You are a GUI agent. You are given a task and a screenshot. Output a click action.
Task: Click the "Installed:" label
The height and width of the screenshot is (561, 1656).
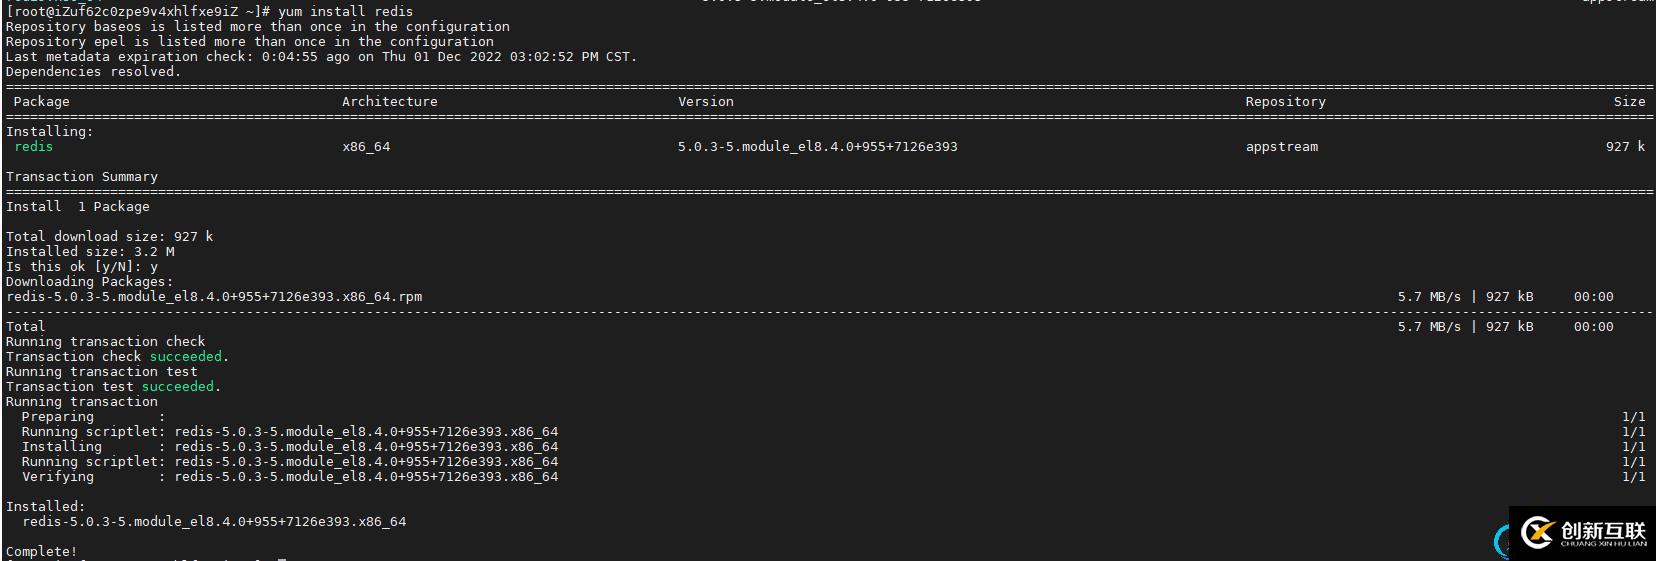[45, 507]
